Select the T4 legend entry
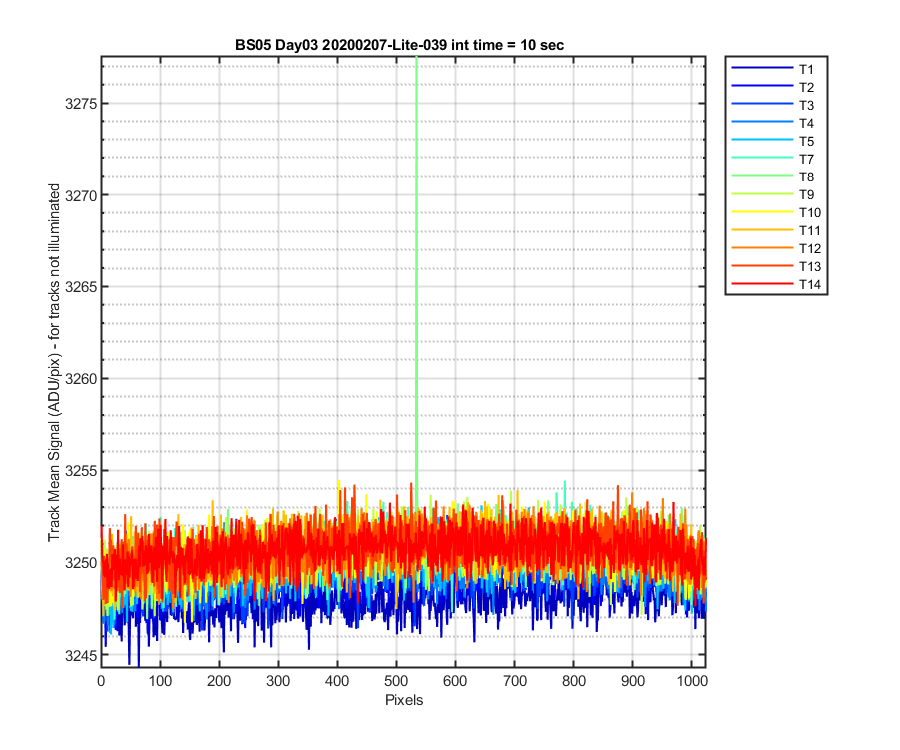This screenshot has height=750, width=900. [773, 123]
